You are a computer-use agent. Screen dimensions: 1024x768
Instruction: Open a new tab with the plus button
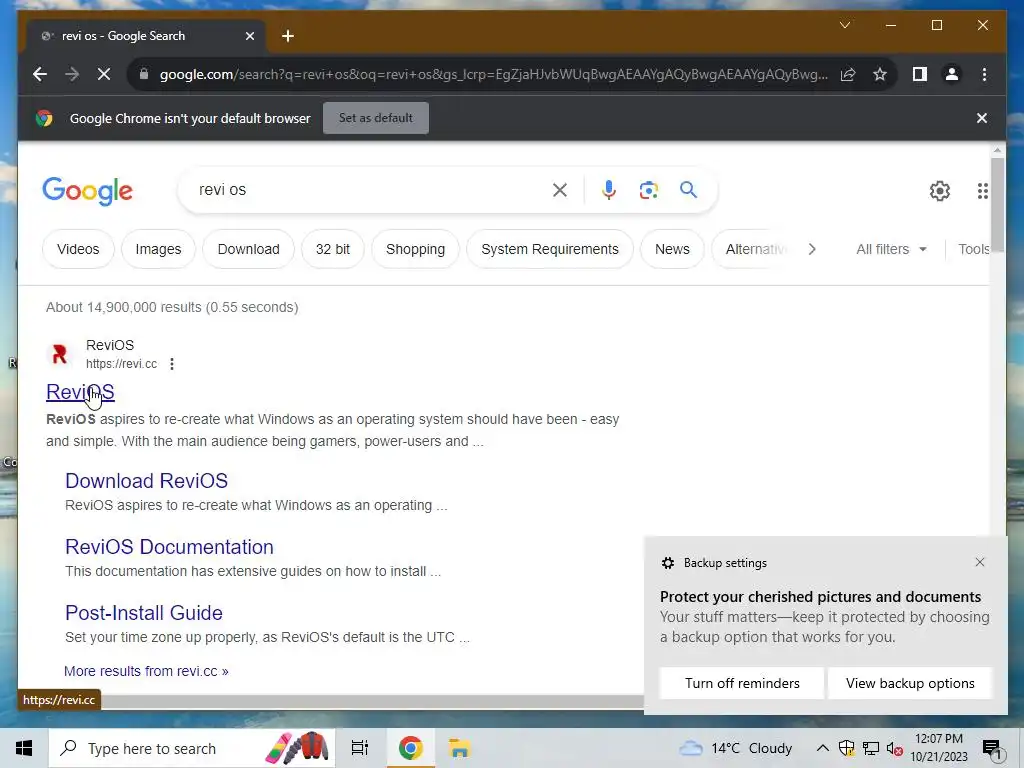(x=287, y=36)
